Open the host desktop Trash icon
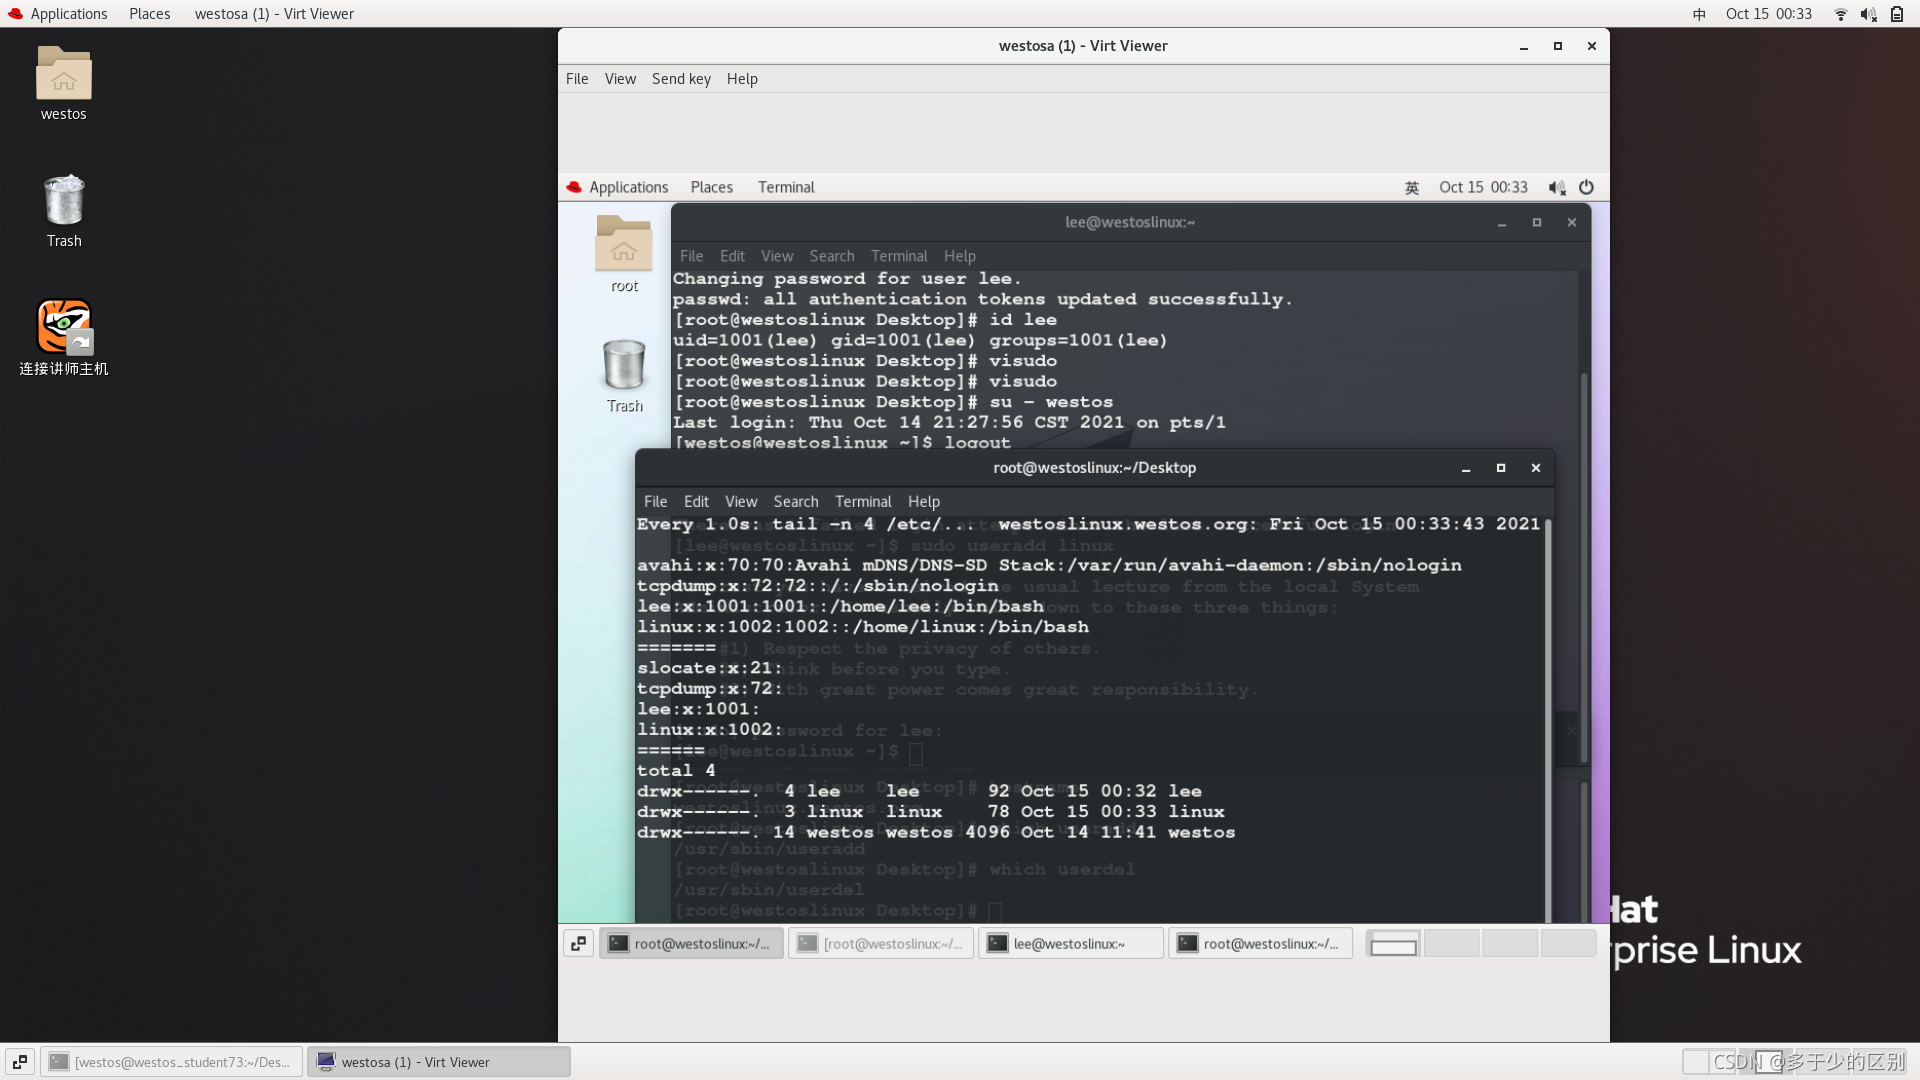Image resolution: width=1920 pixels, height=1080 pixels. 64,200
